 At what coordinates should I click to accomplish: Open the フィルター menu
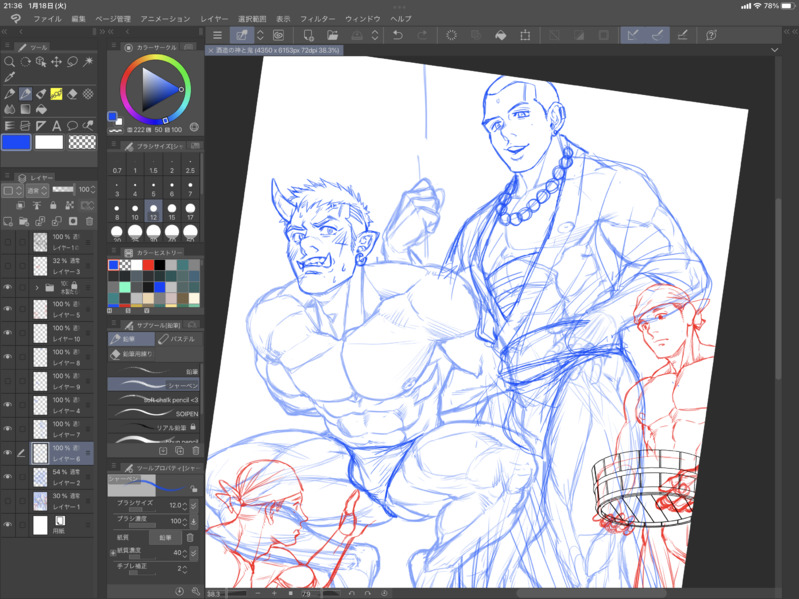point(317,19)
